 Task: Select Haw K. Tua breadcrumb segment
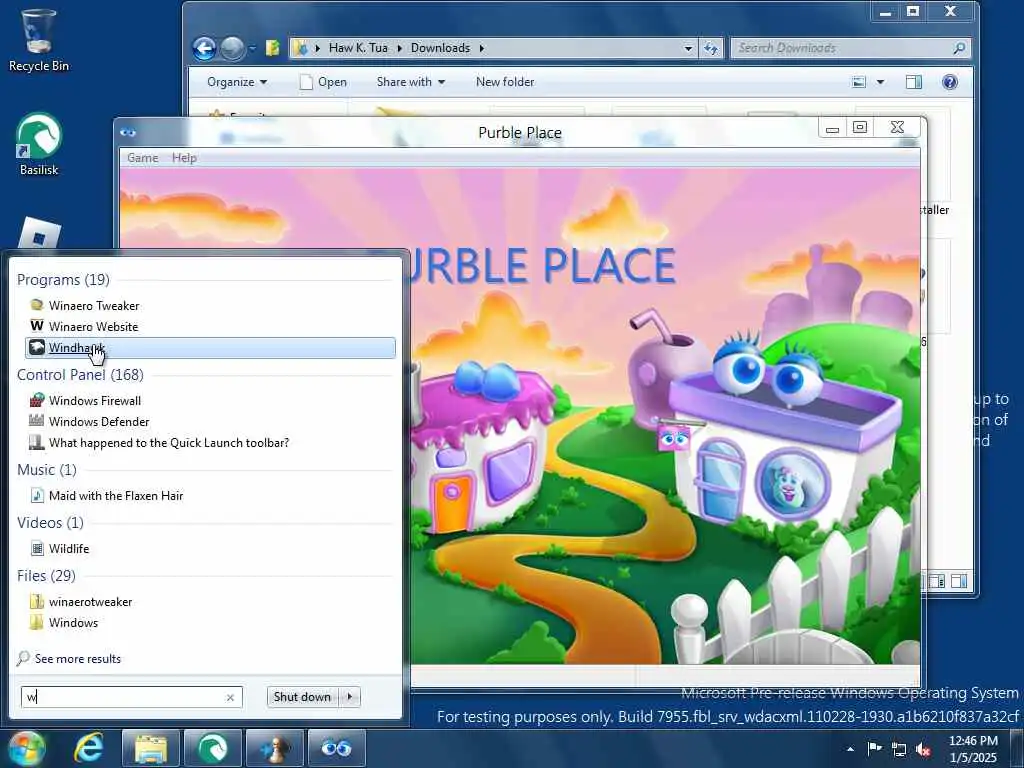pyautogui.click(x=358, y=48)
